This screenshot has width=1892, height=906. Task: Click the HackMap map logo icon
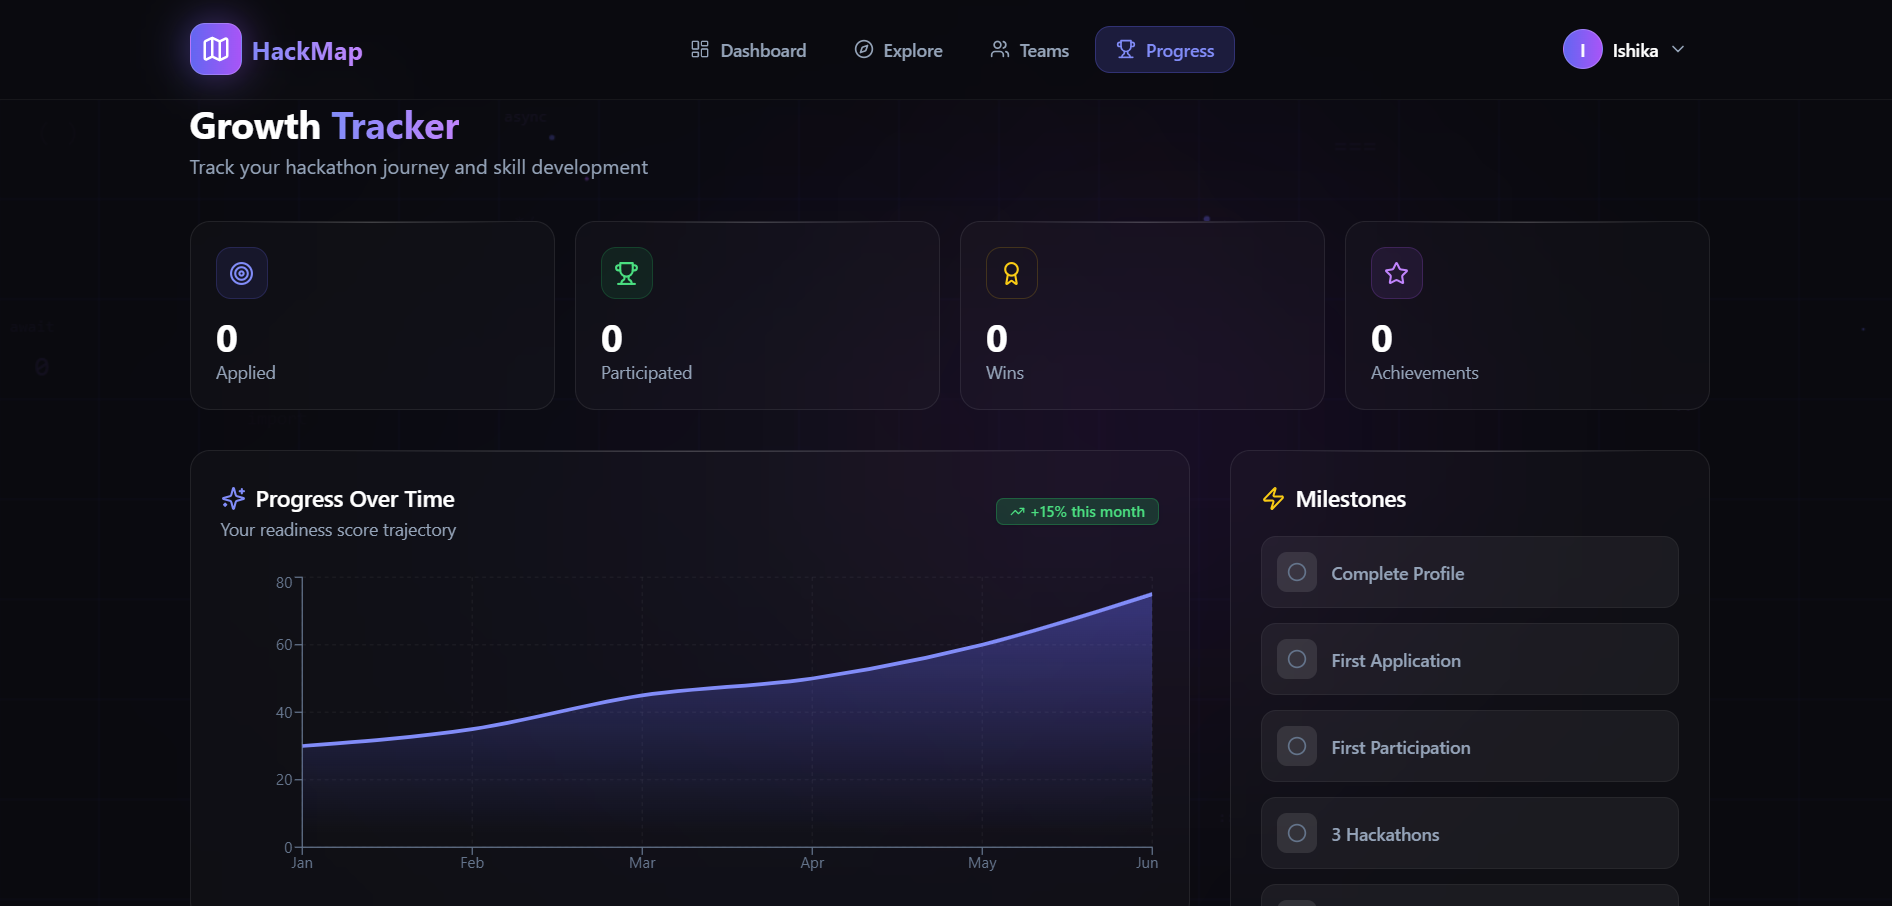point(216,49)
